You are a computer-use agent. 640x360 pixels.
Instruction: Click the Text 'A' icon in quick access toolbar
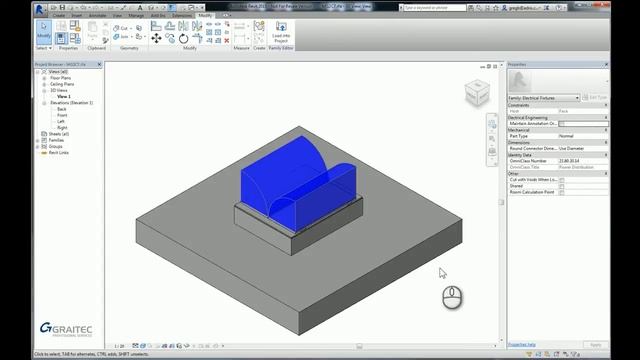[x=140, y=8]
